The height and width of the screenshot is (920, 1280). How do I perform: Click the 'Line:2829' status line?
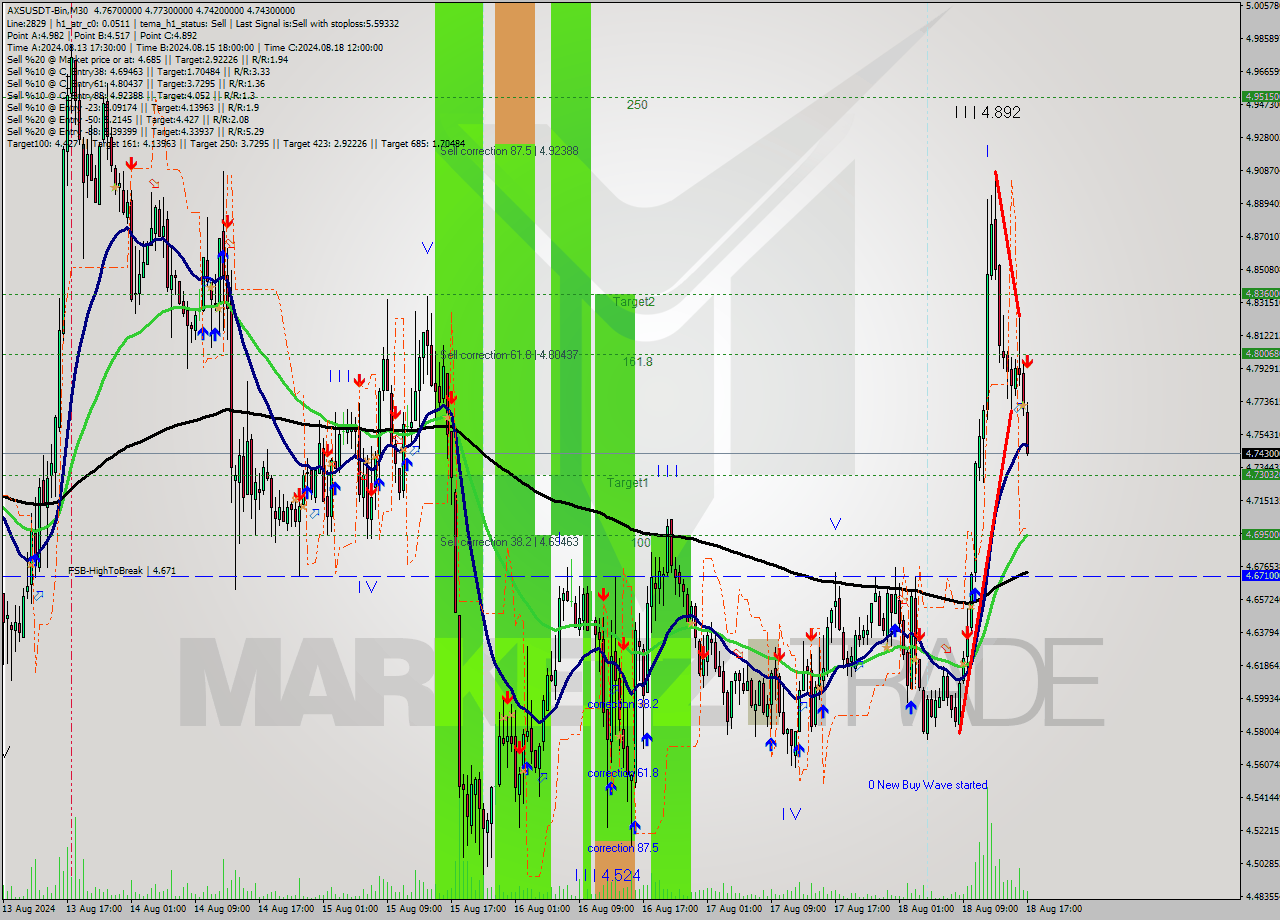201,23
